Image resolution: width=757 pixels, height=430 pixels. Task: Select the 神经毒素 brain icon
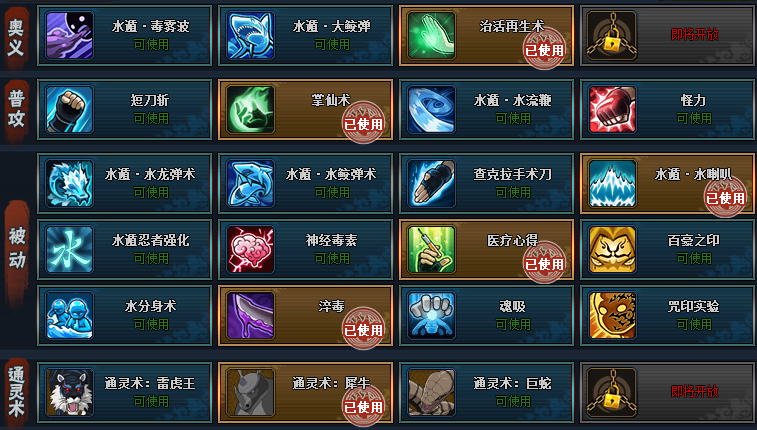pos(251,250)
